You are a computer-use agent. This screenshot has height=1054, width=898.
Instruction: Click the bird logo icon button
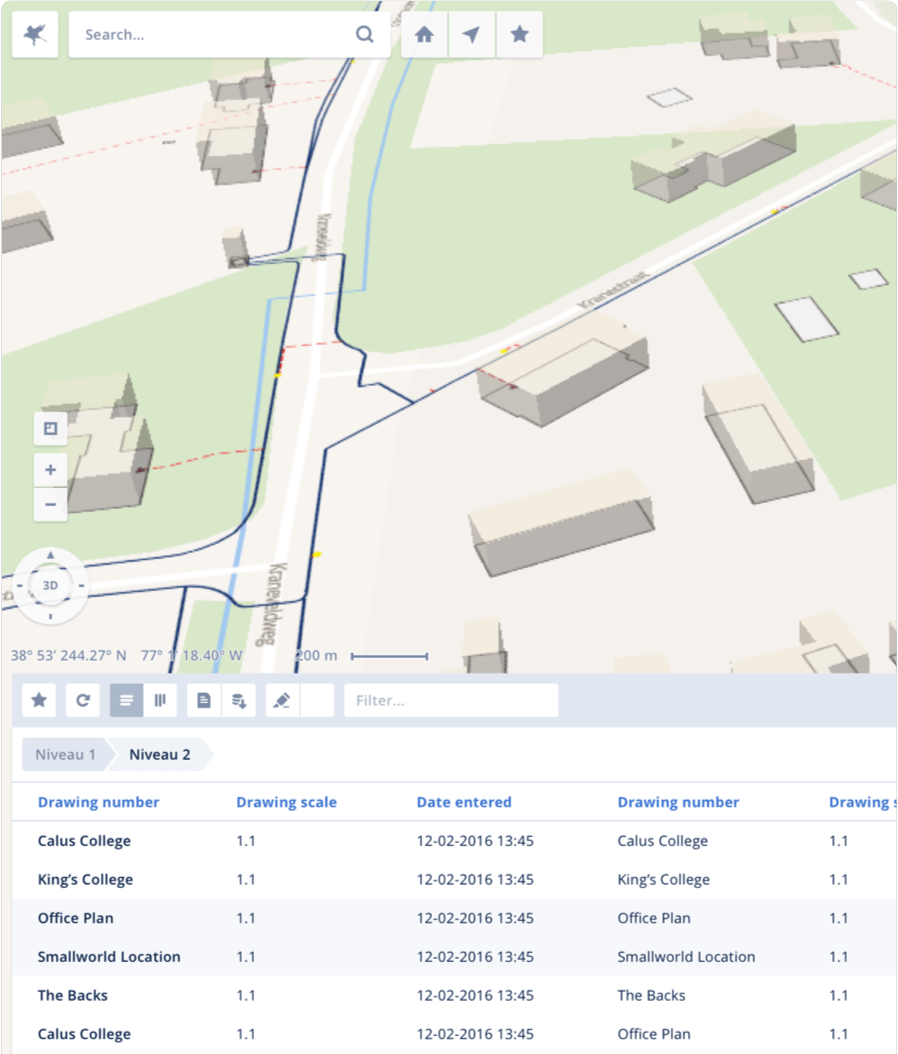[x=35, y=35]
